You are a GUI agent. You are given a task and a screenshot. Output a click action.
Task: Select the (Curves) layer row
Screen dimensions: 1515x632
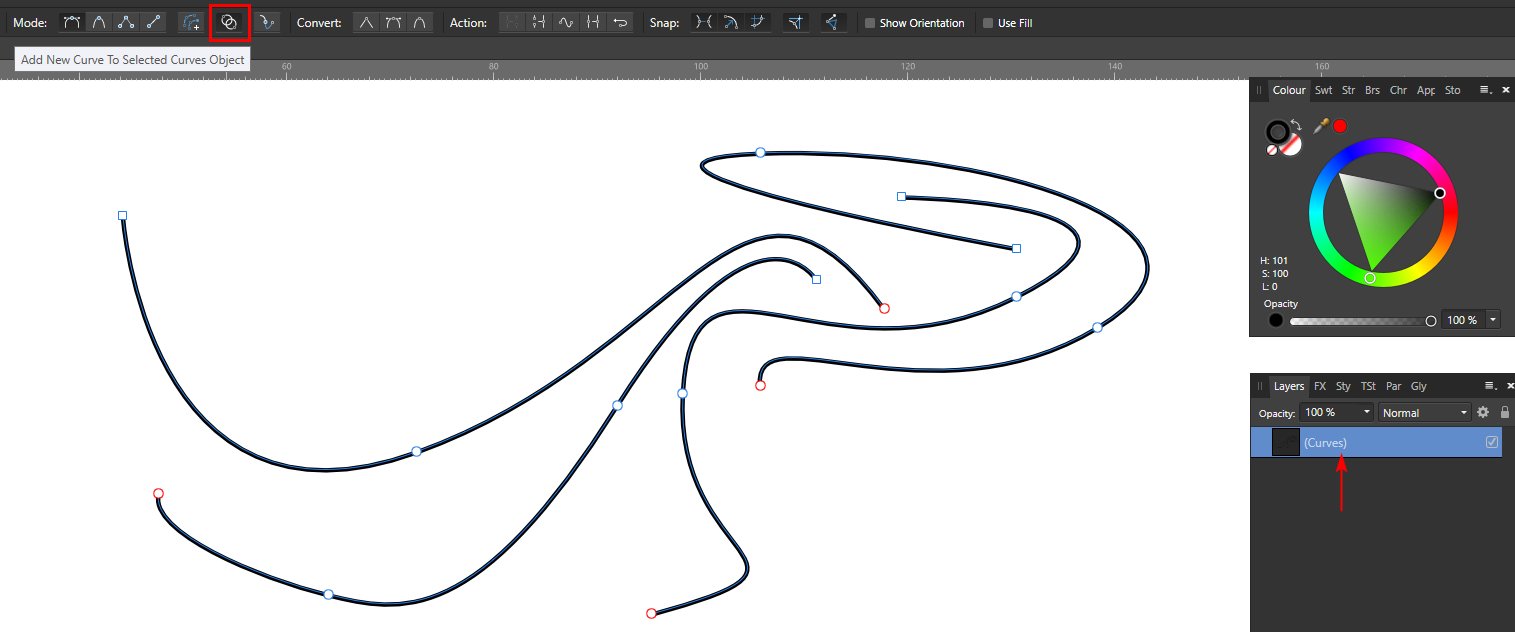click(1376, 442)
